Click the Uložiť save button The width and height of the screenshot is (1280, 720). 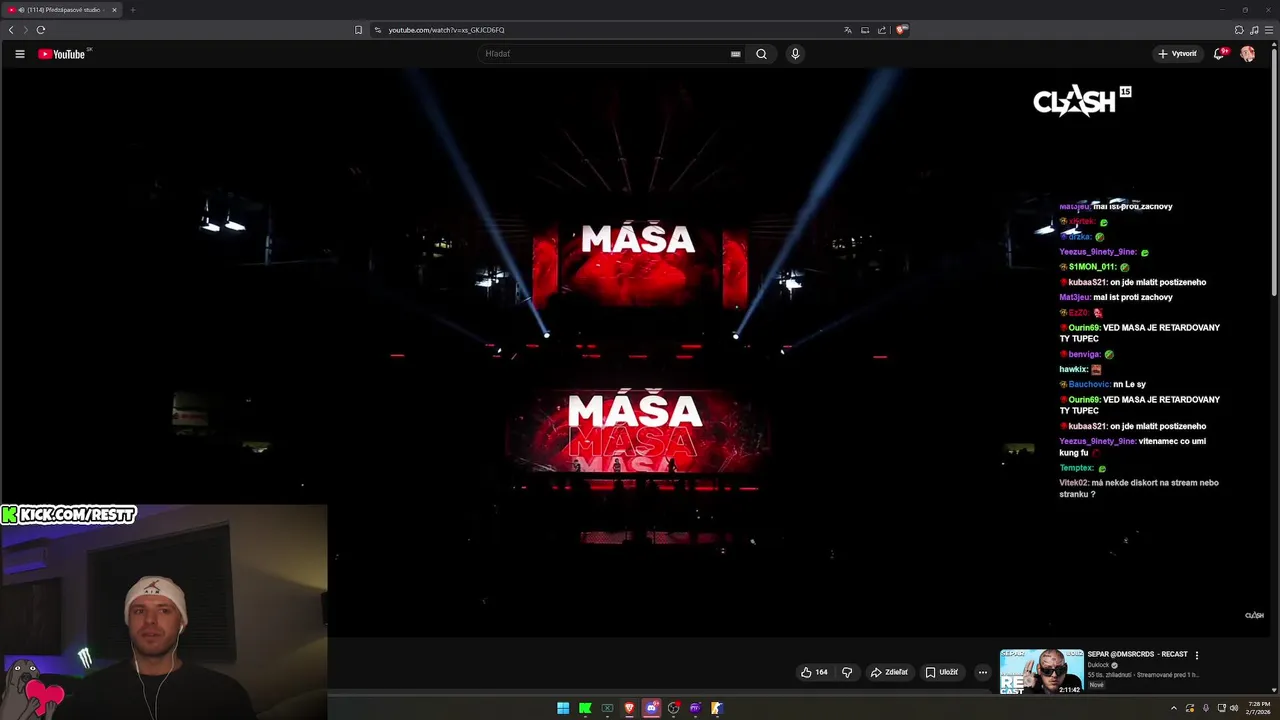942,672
